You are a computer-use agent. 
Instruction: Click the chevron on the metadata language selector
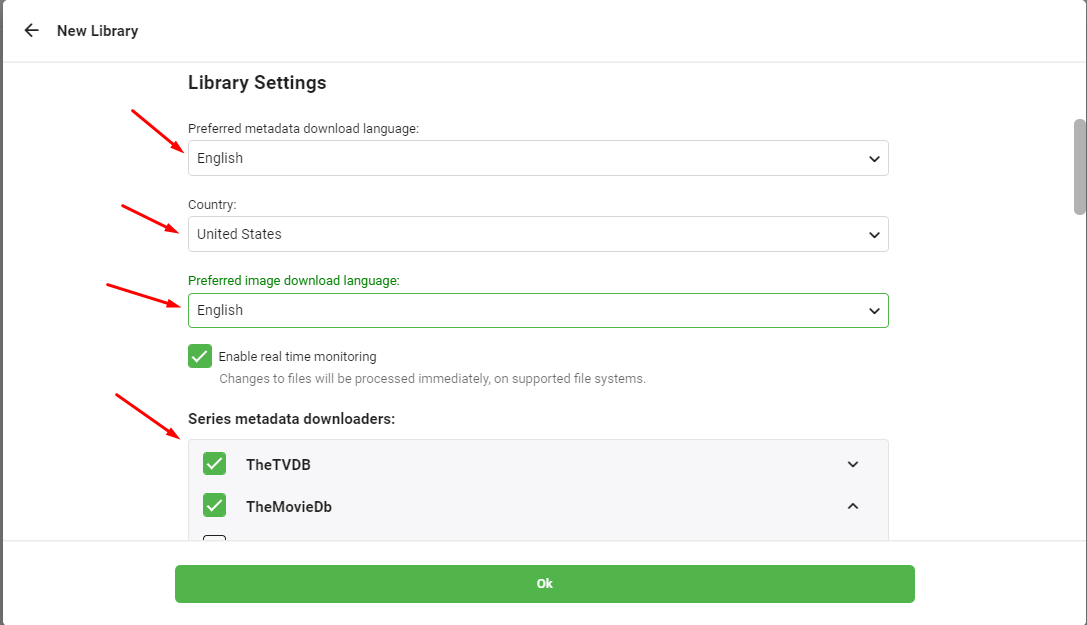pos(873,158)
